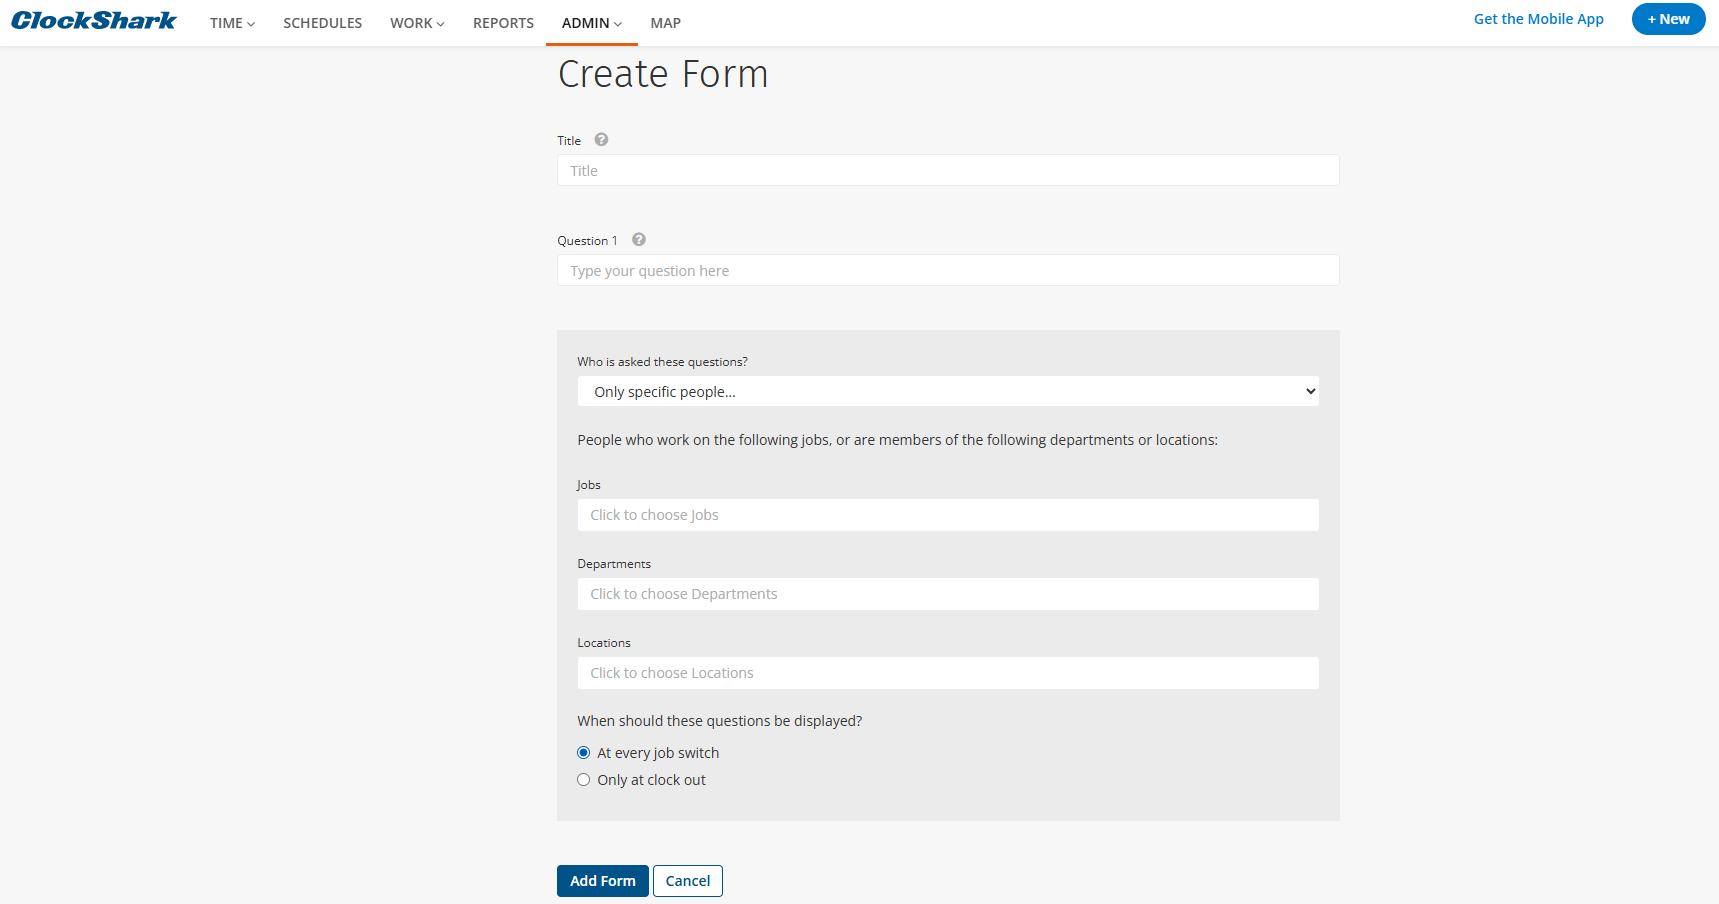Open the Who is asked dropdown
1719x904 pixels.
(947, 392)
